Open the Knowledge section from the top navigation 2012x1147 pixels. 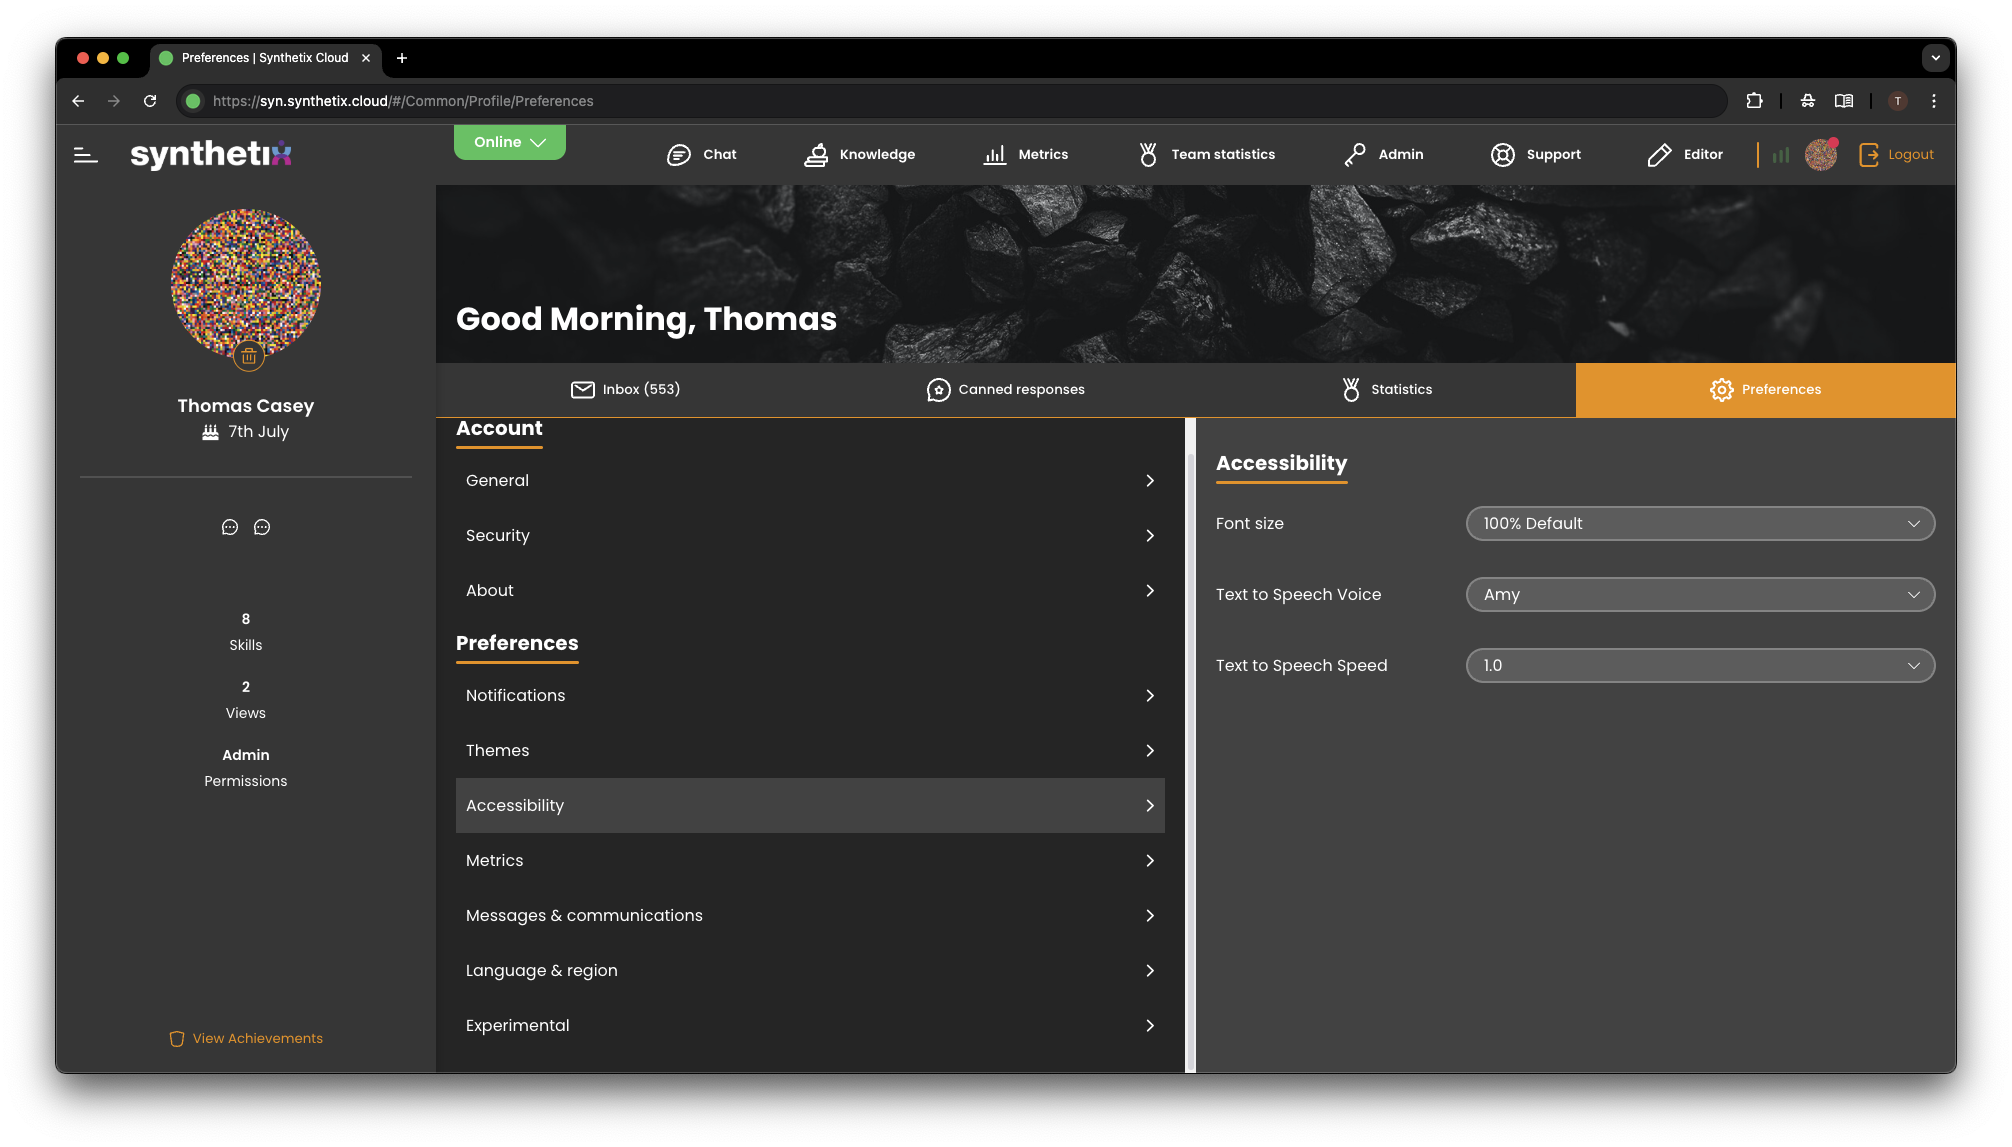point(860,155)
